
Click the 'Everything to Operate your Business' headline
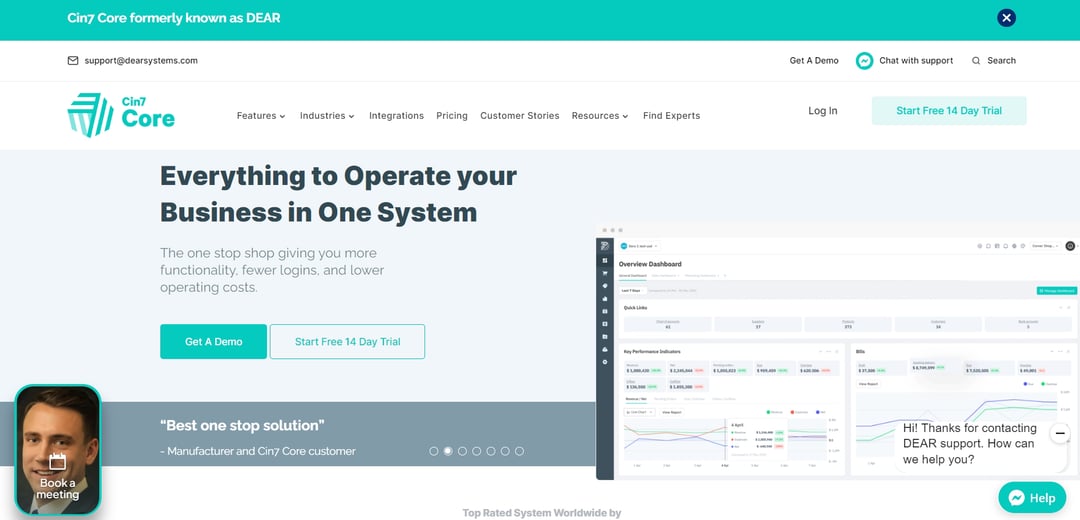click(338, 194)
